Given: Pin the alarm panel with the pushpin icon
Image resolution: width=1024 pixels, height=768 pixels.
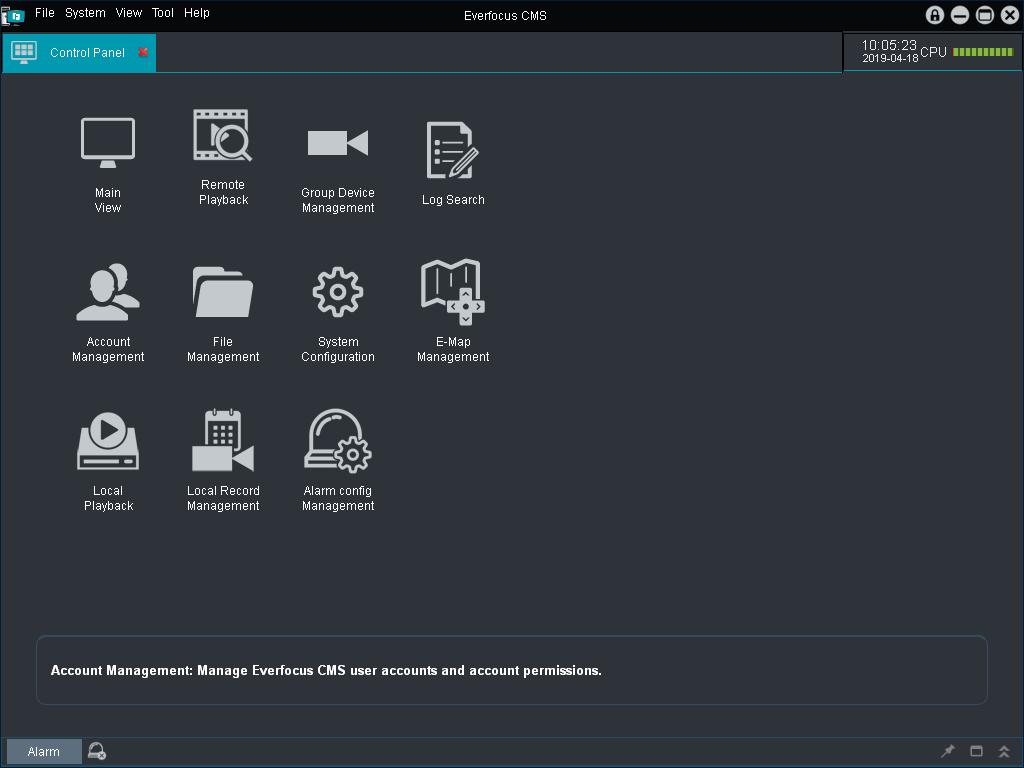Looking at the screenshot, I should coord(947,751).
